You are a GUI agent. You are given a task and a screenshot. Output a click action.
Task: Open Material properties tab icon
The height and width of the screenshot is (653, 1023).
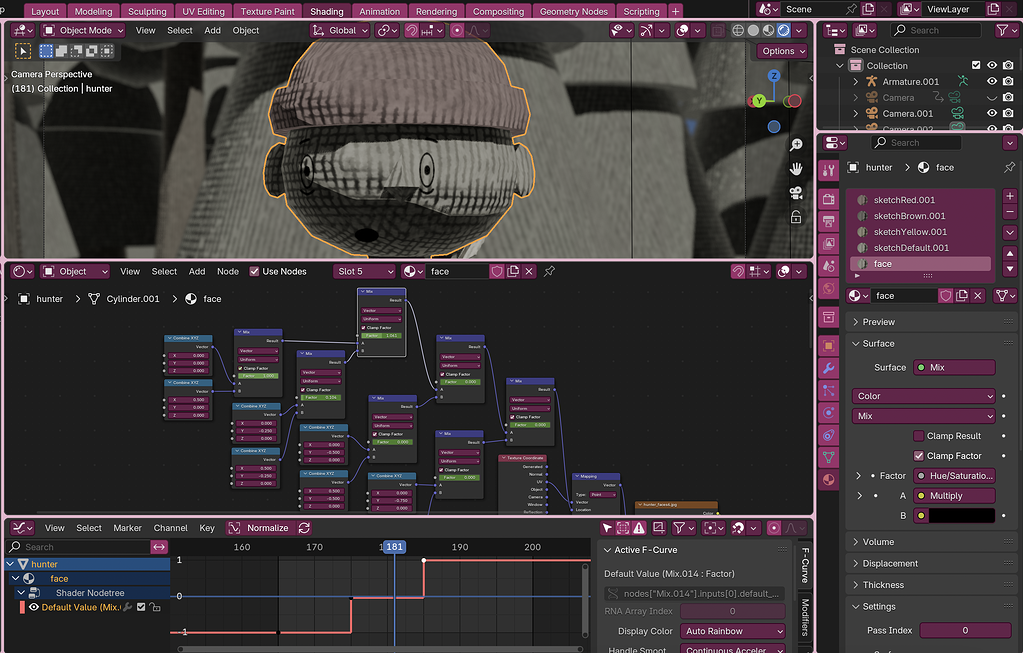(829, 479)
